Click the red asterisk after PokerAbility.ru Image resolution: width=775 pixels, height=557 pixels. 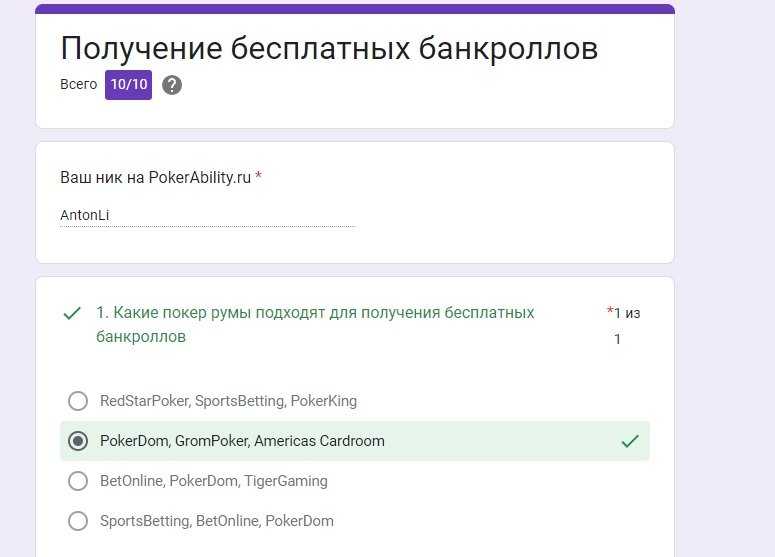[x=258, y=175]
